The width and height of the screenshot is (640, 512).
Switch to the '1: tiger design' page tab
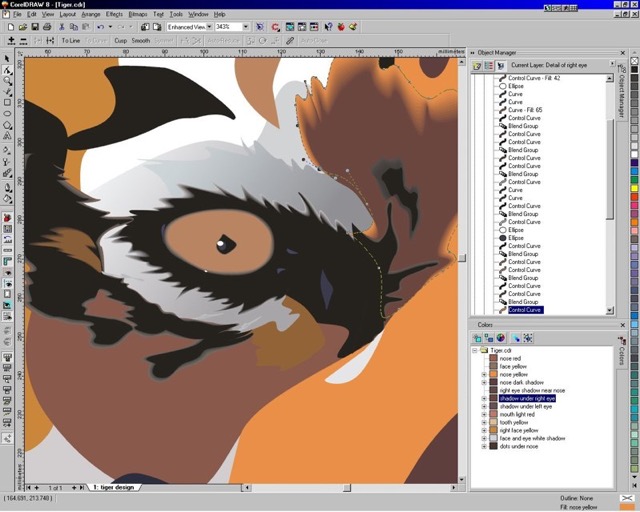pyautogui.click(x=113, y=488)
